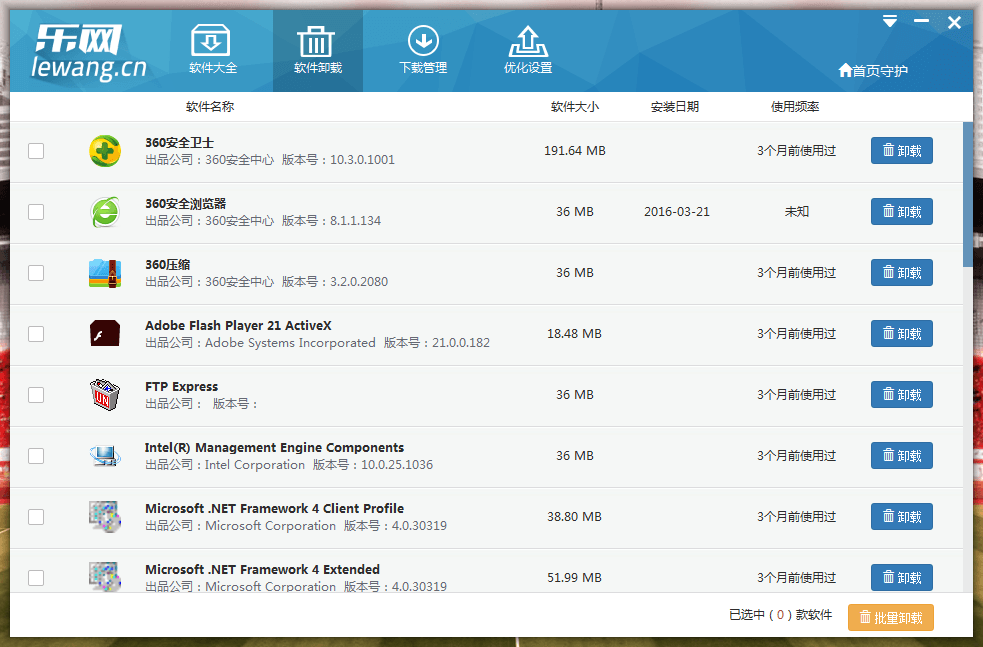Open the 软件大全 software library tab
The width and height of the screenshot is (983, 647).
[x=213, y=50]
